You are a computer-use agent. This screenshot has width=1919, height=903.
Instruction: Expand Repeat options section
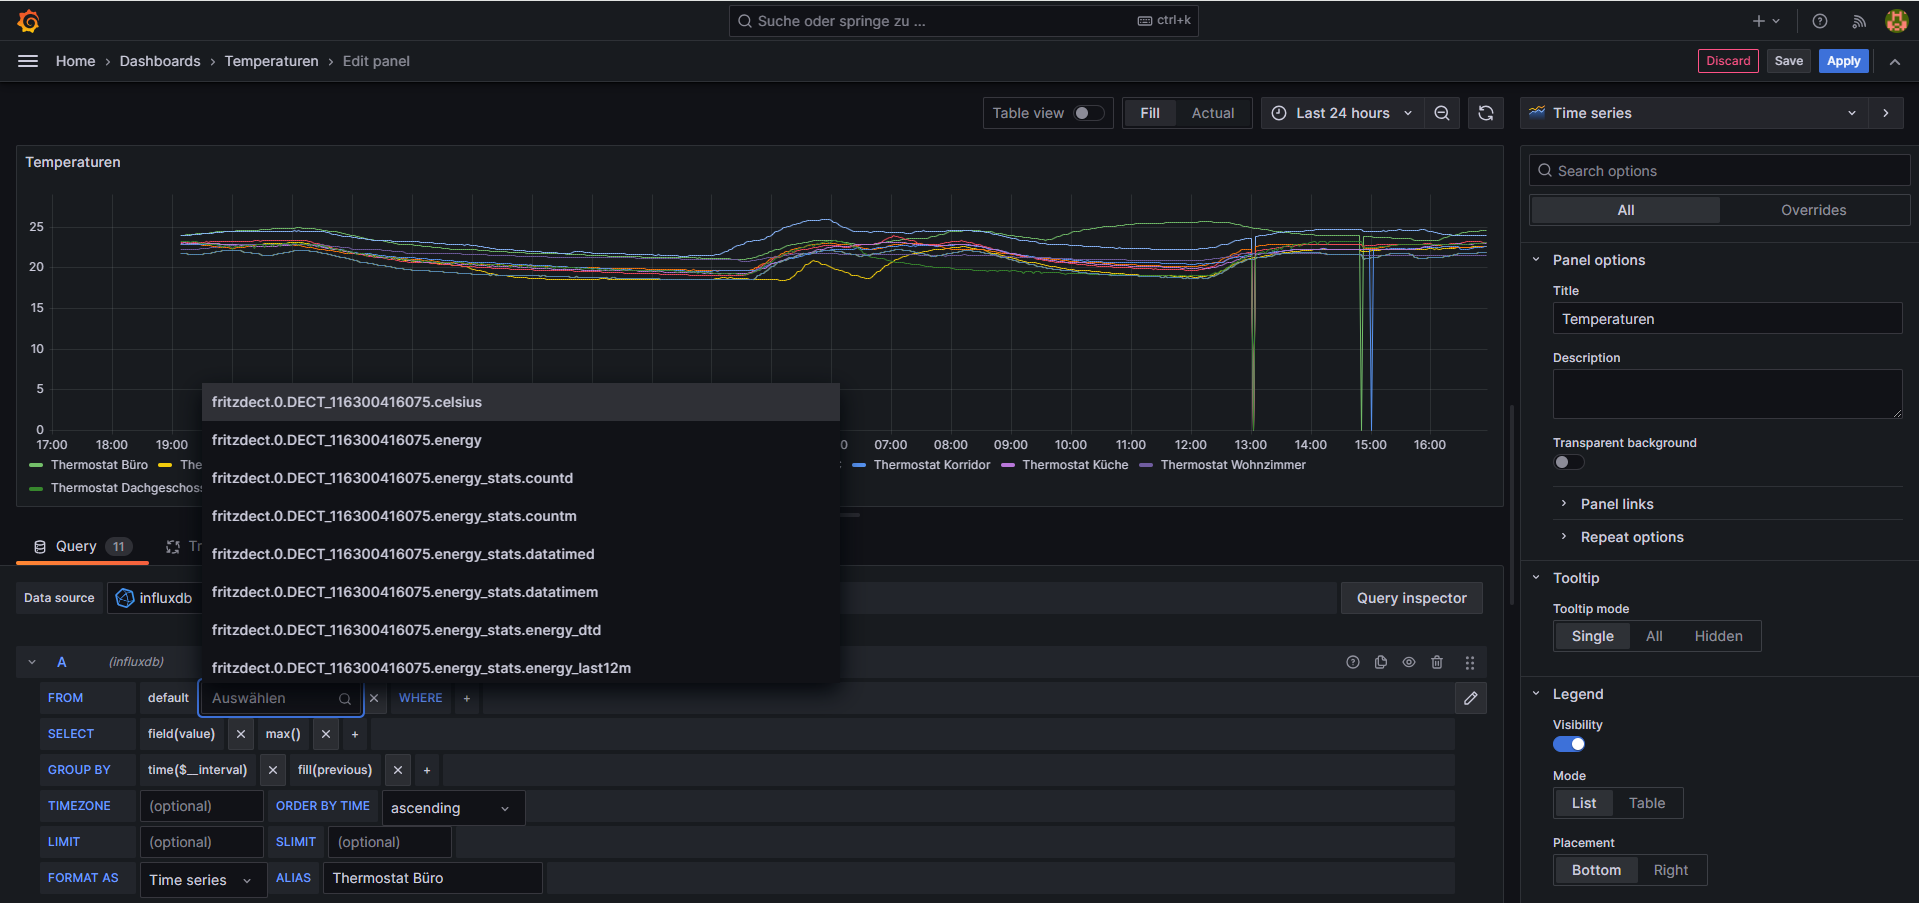pos(1564,537)
